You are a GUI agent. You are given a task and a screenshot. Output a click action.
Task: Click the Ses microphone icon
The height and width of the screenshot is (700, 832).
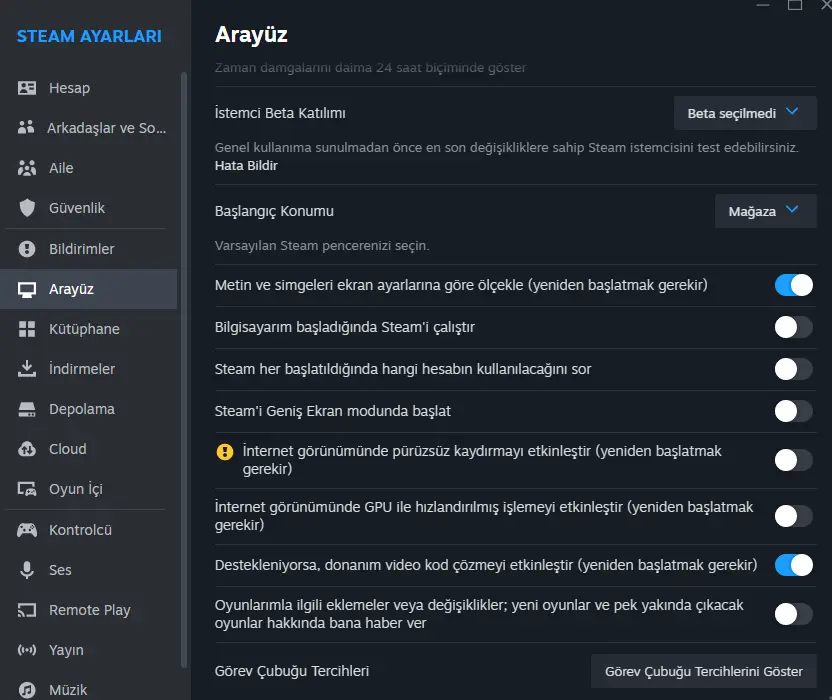[x=27, y=570]
